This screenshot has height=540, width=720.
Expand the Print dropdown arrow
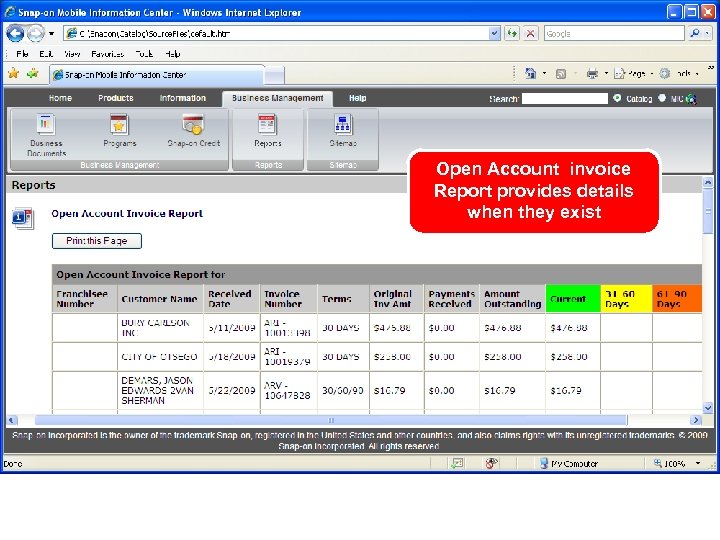coord(606,73)
